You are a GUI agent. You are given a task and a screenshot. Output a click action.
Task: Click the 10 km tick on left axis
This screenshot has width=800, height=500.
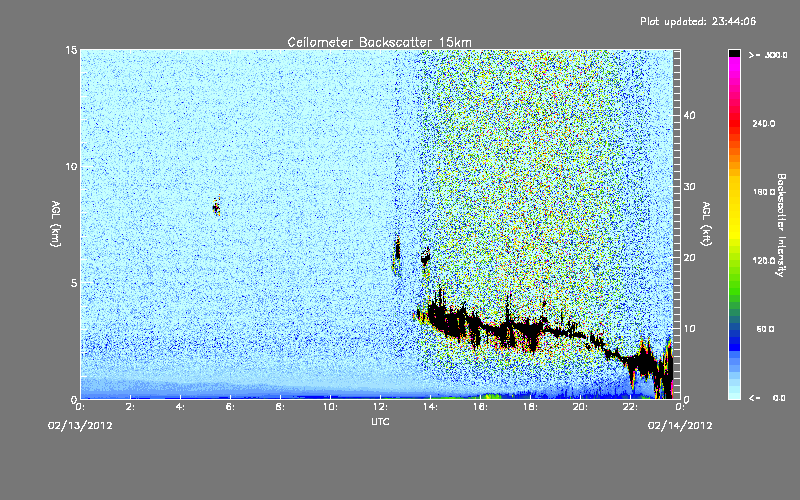tap(71, 167)
